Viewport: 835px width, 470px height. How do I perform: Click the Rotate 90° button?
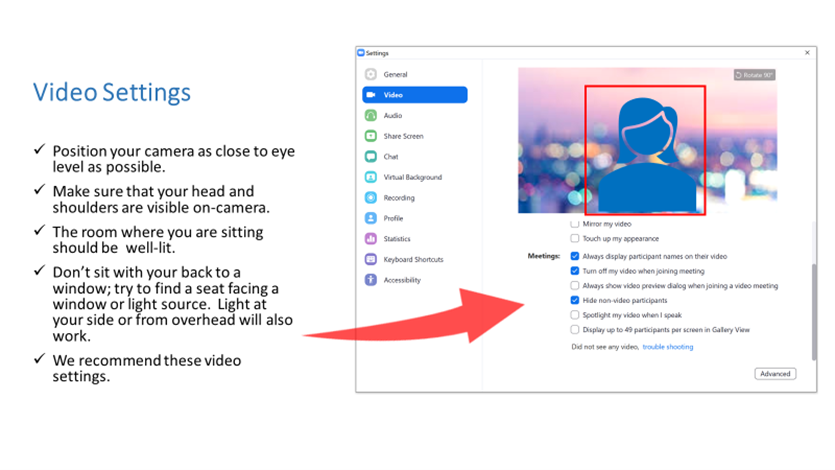[754, 75]
